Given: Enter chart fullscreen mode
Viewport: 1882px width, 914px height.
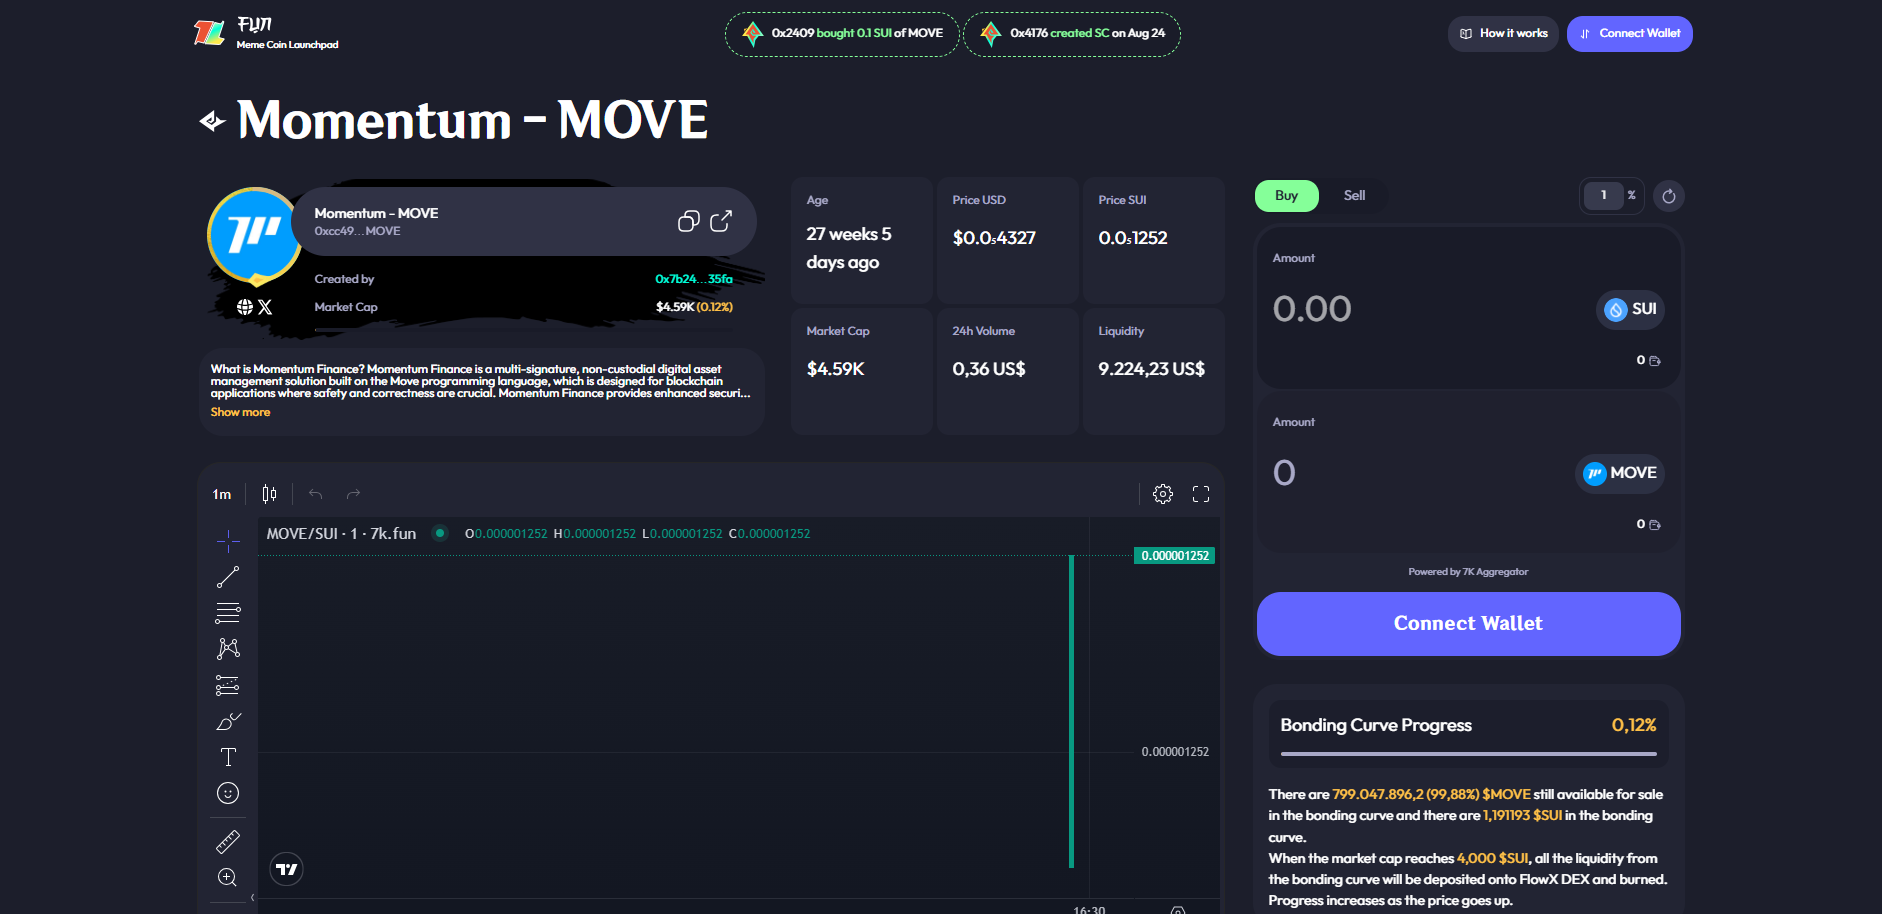Looking at the screenshot, I should 1201,494.
